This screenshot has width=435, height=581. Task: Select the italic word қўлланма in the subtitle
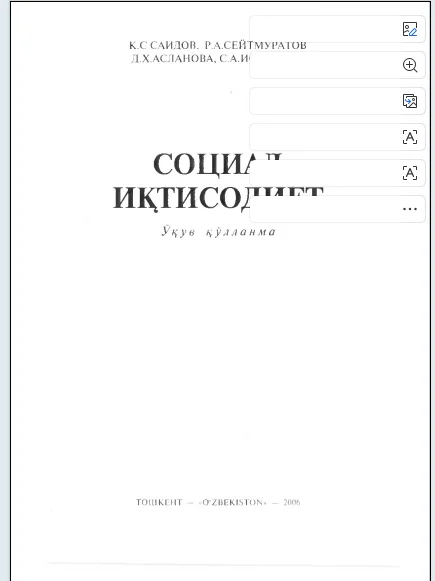pyautogui.click(x=241, y=233)
